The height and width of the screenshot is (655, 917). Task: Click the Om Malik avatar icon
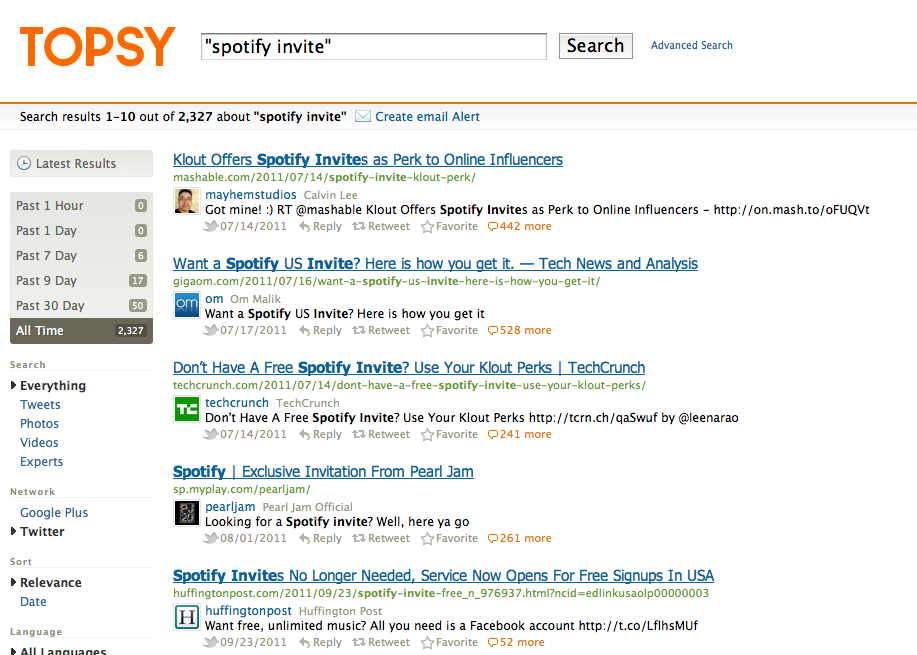(x=186, y=305)
